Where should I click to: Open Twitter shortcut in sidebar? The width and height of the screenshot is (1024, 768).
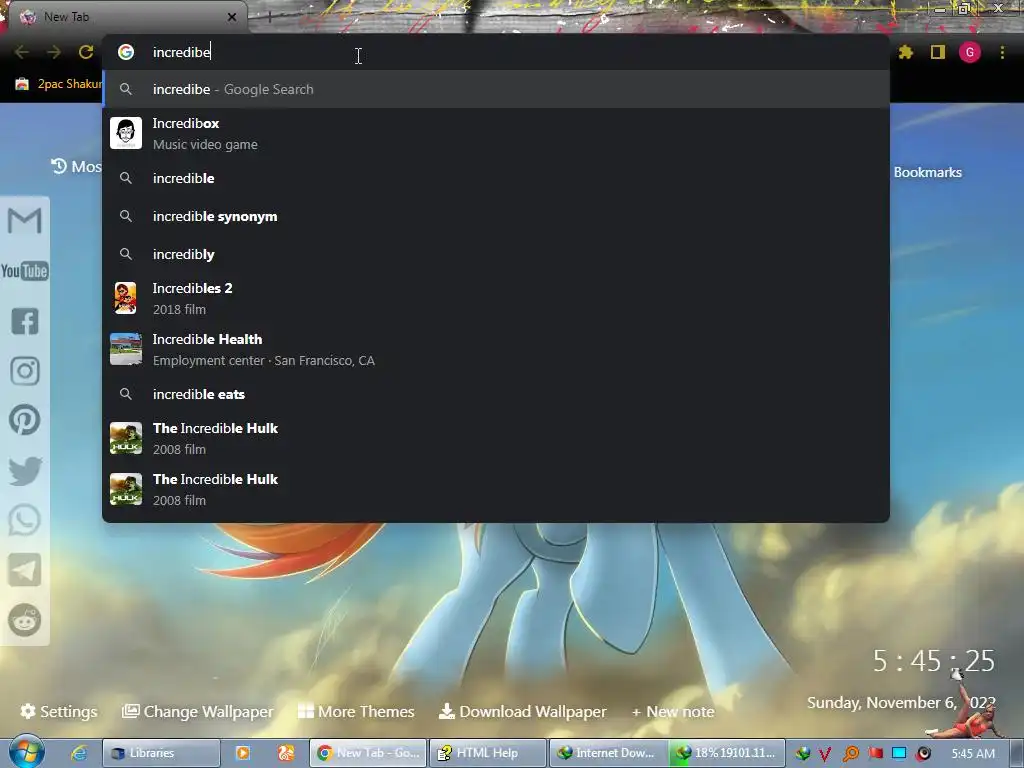tap(25, 471)
